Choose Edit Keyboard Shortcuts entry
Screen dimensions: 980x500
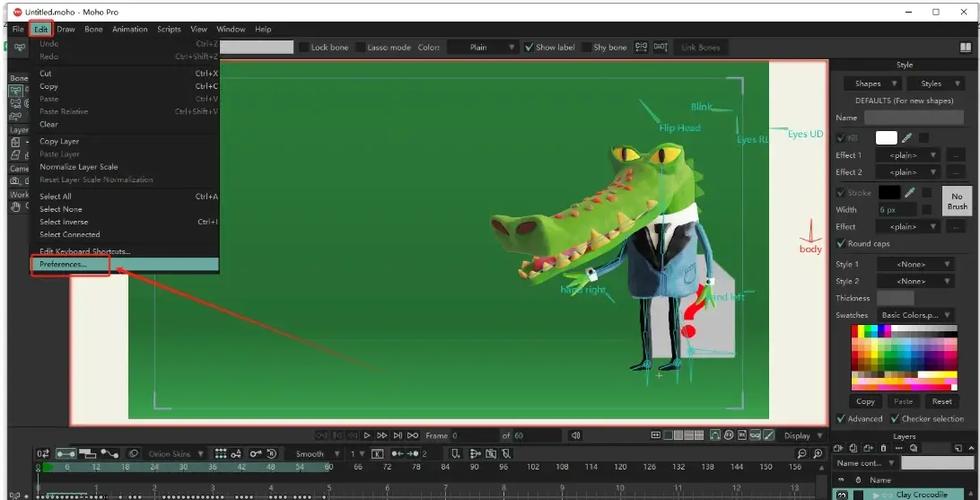tap(125, 251)
